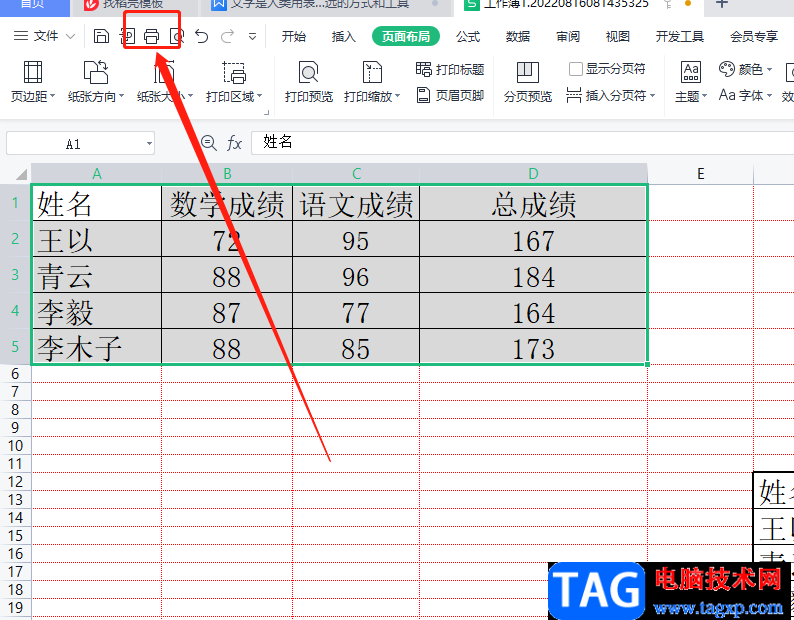
Task: Select row 3 header
Action: pyautogui.click(x=15, y=275)
